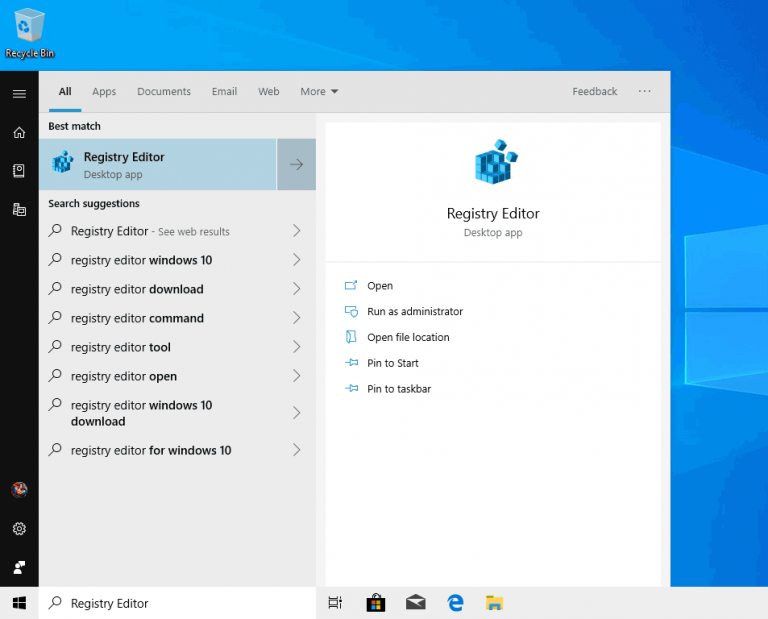Open the Settings gear icon
Image resolution: width=768 pixels, height=619 pixels.
pyautogui.click(x=19, y=528)
